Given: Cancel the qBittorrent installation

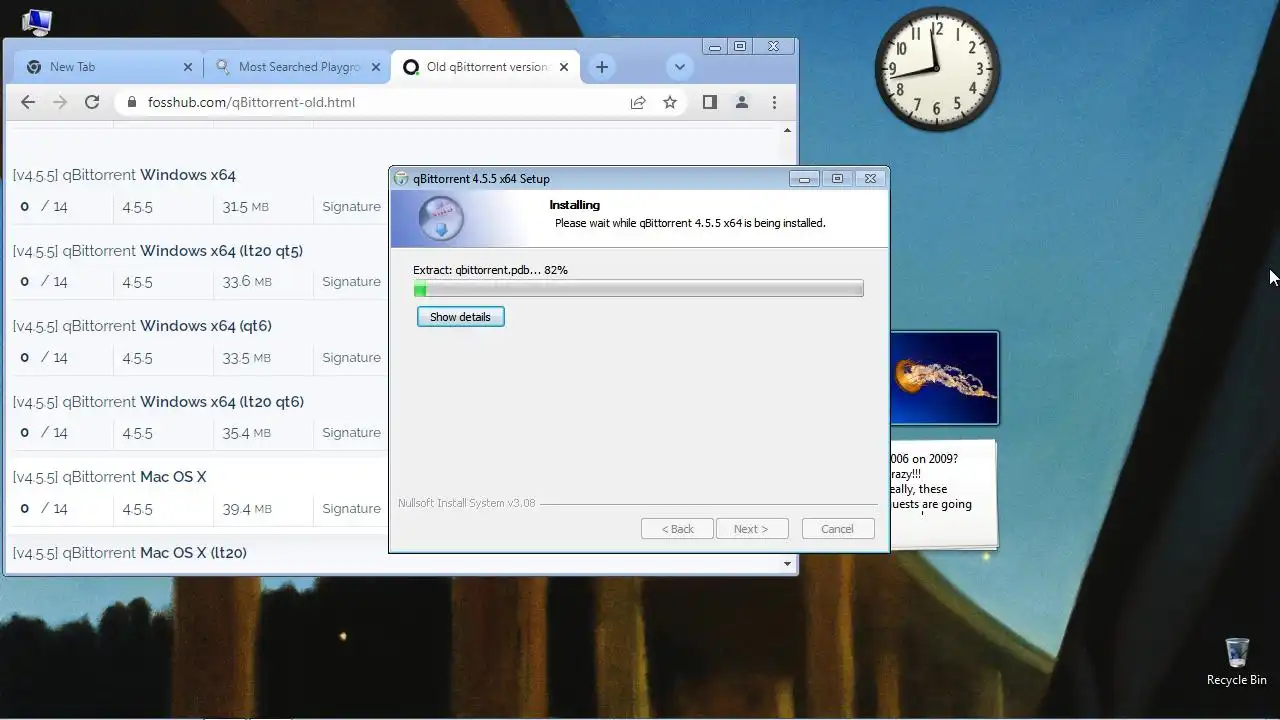Looking at the screenshot, I should point(838,529).
